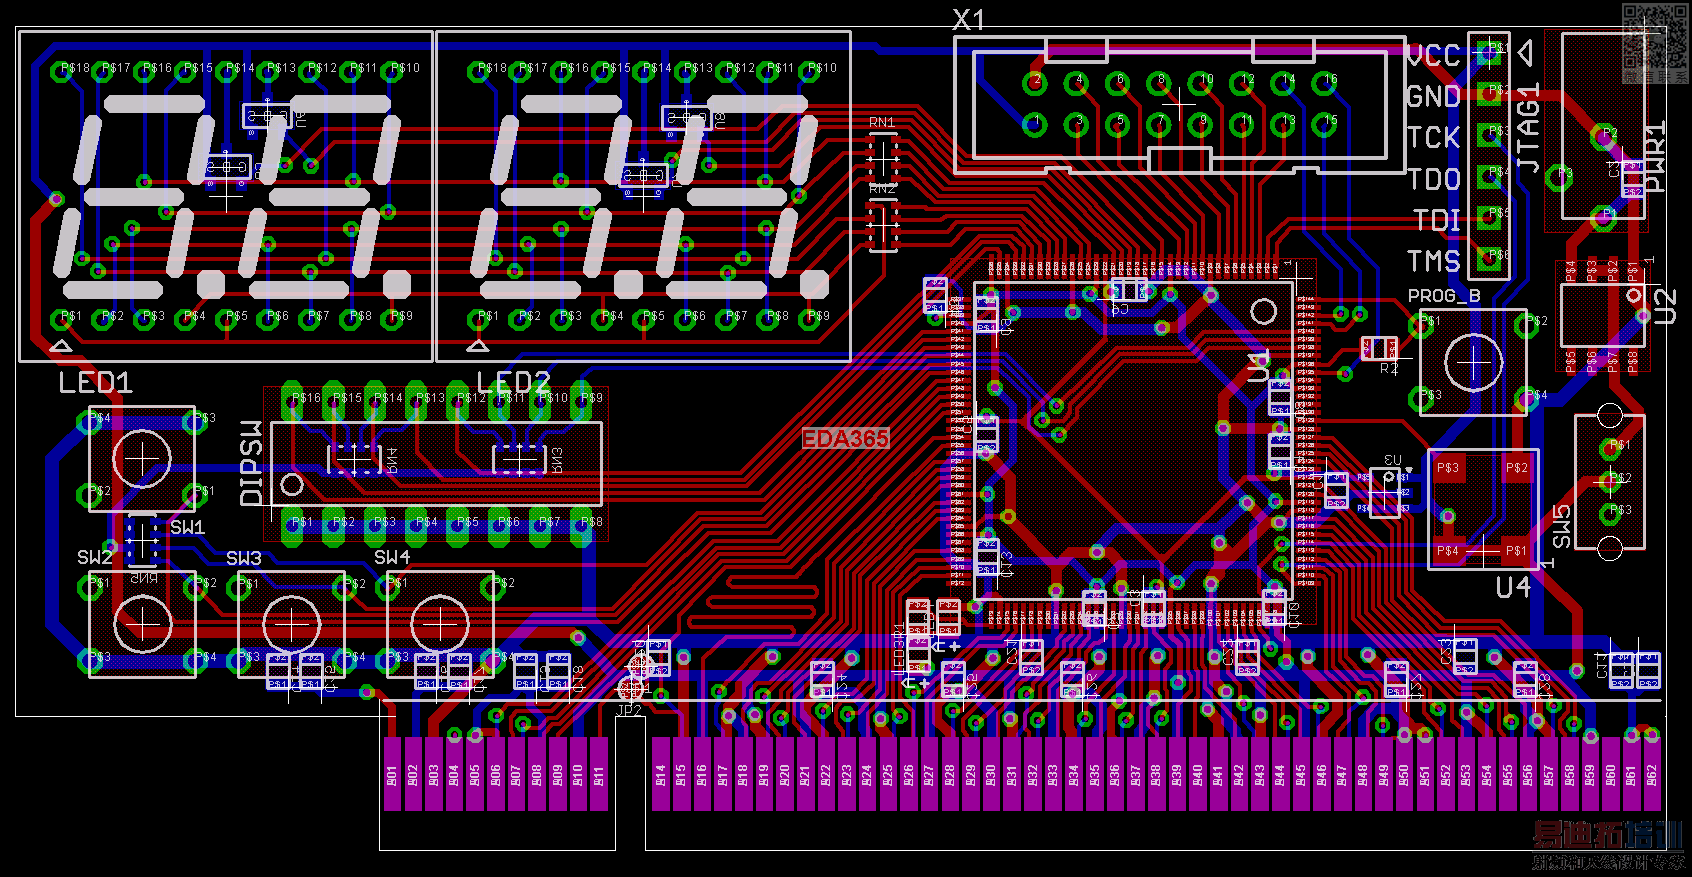Select the LED2 display label
The width and height of the screenshot is (1692, 877).
click(513, 383)
